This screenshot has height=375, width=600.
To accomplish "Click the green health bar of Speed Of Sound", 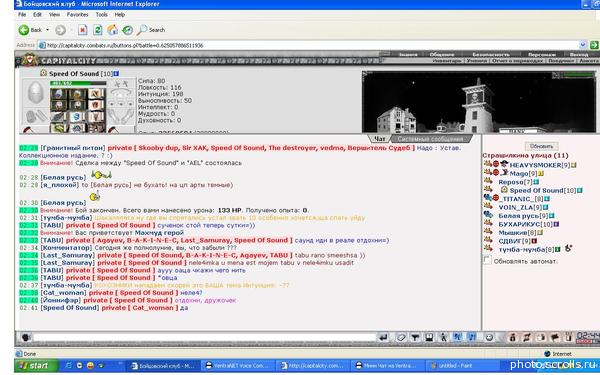I will [x=78, y=83].
